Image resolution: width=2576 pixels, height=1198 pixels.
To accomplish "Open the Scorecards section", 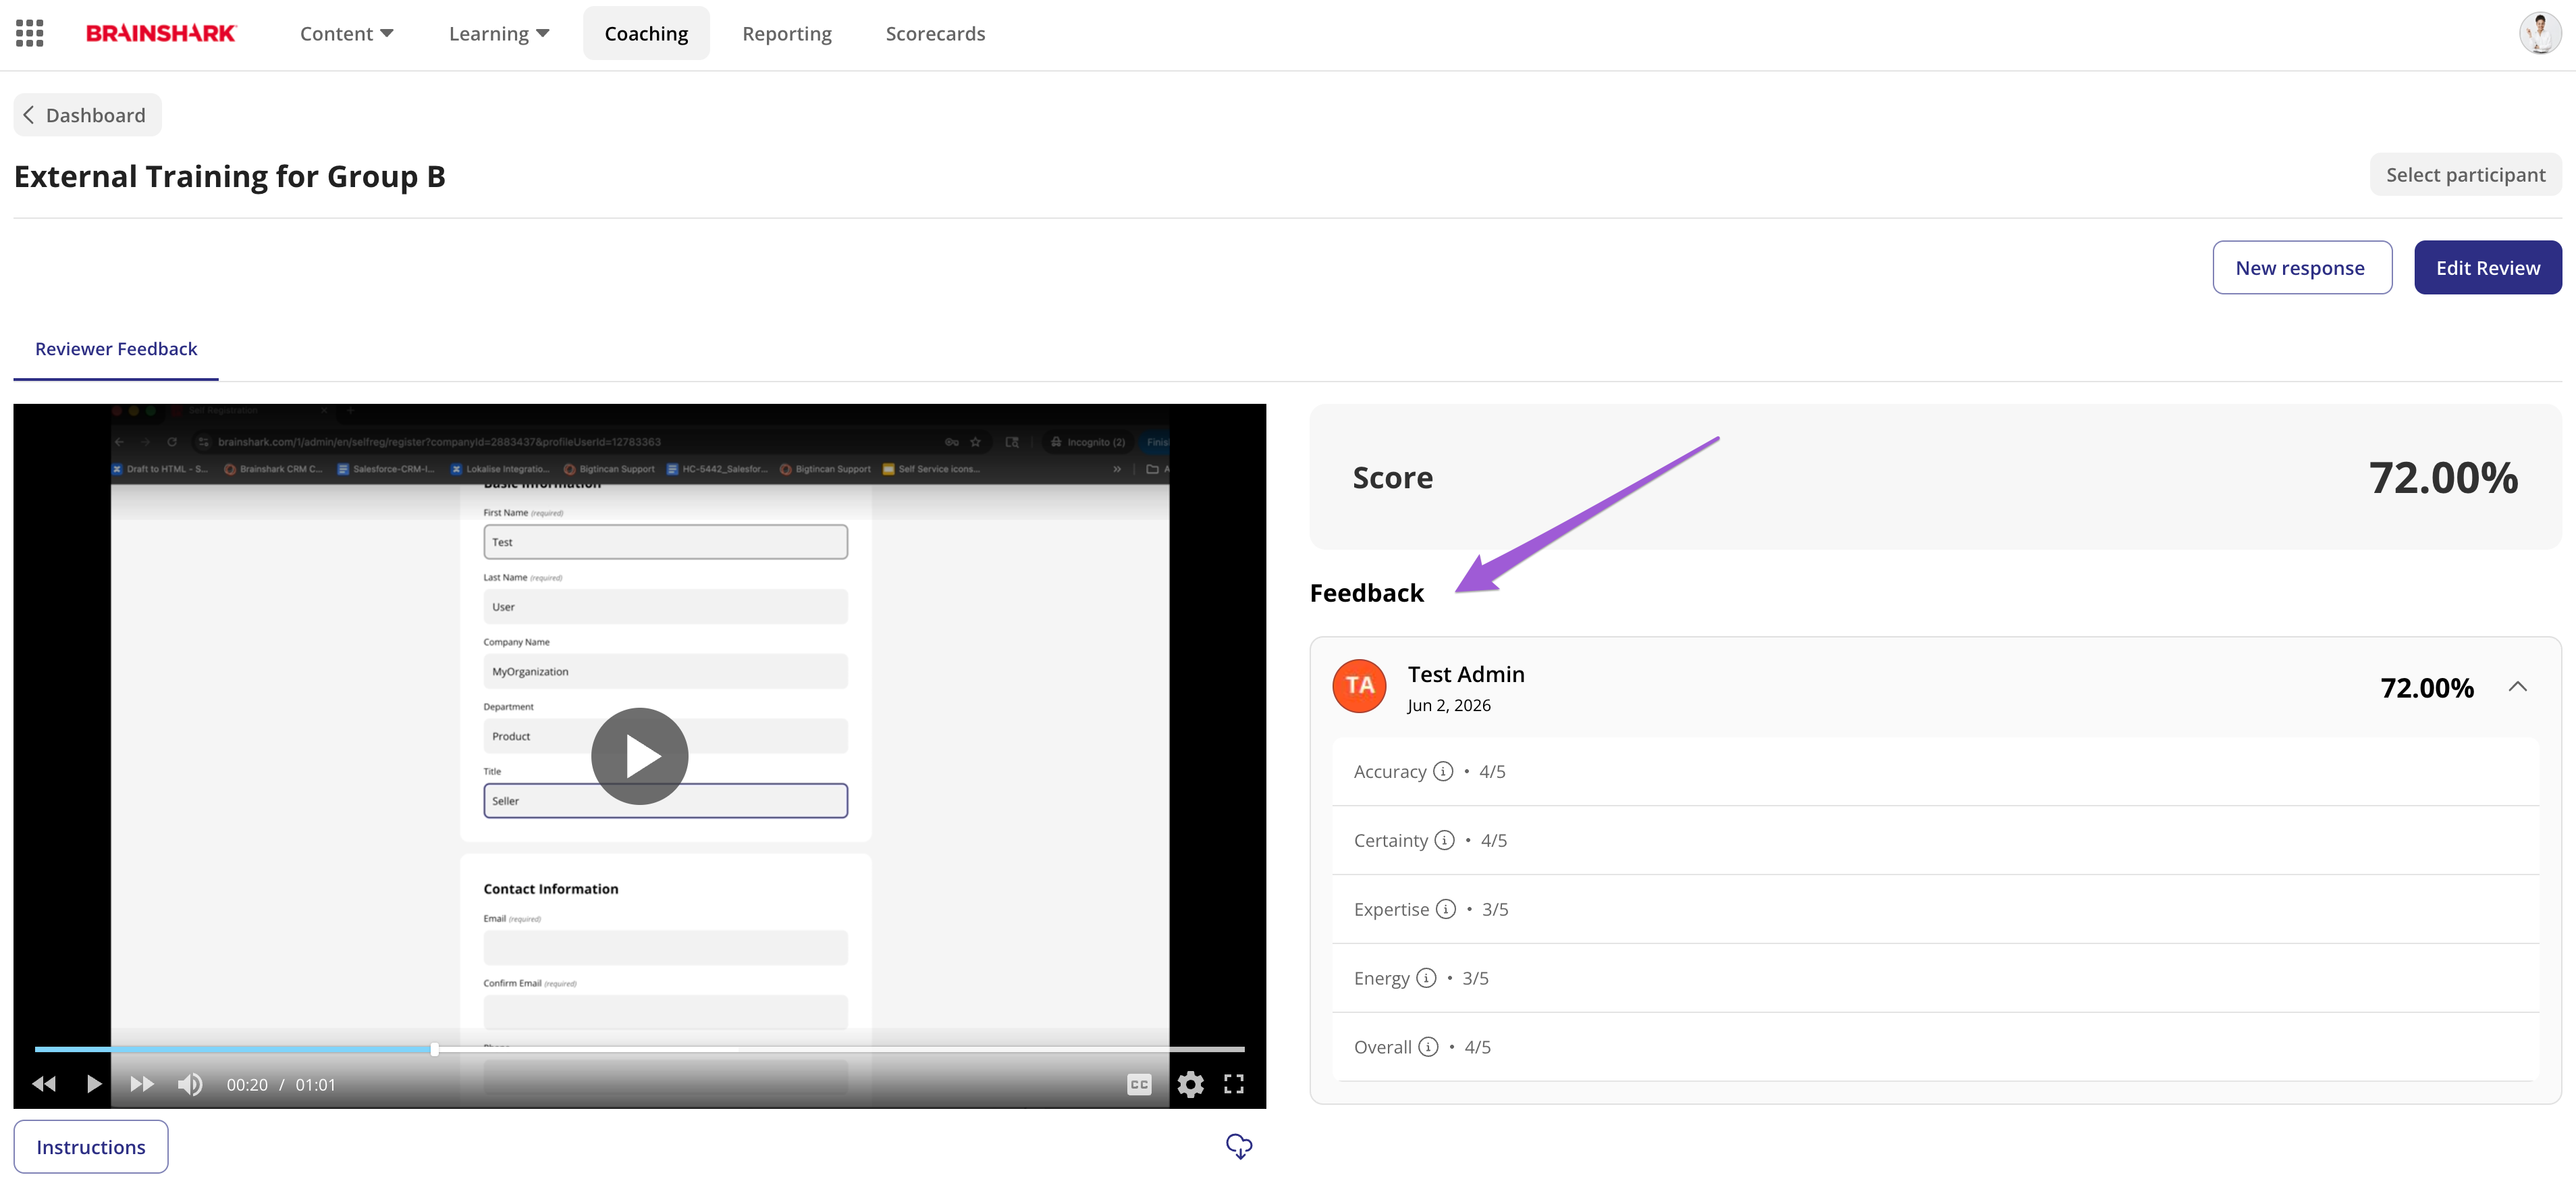I will click(935, 34).
